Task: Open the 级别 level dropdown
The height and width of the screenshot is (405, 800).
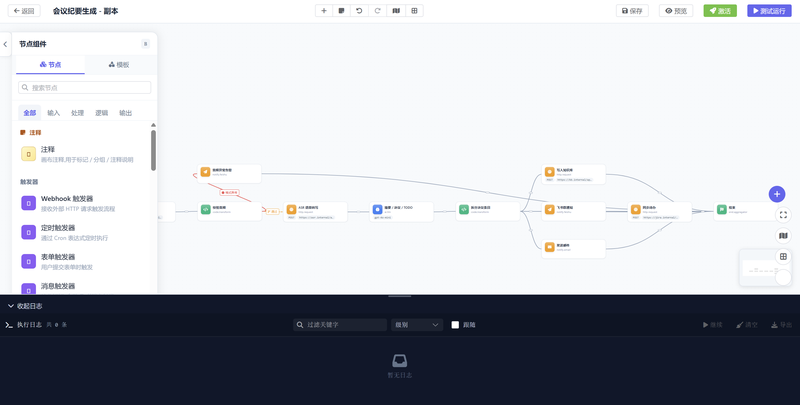Action: point(417,325)
